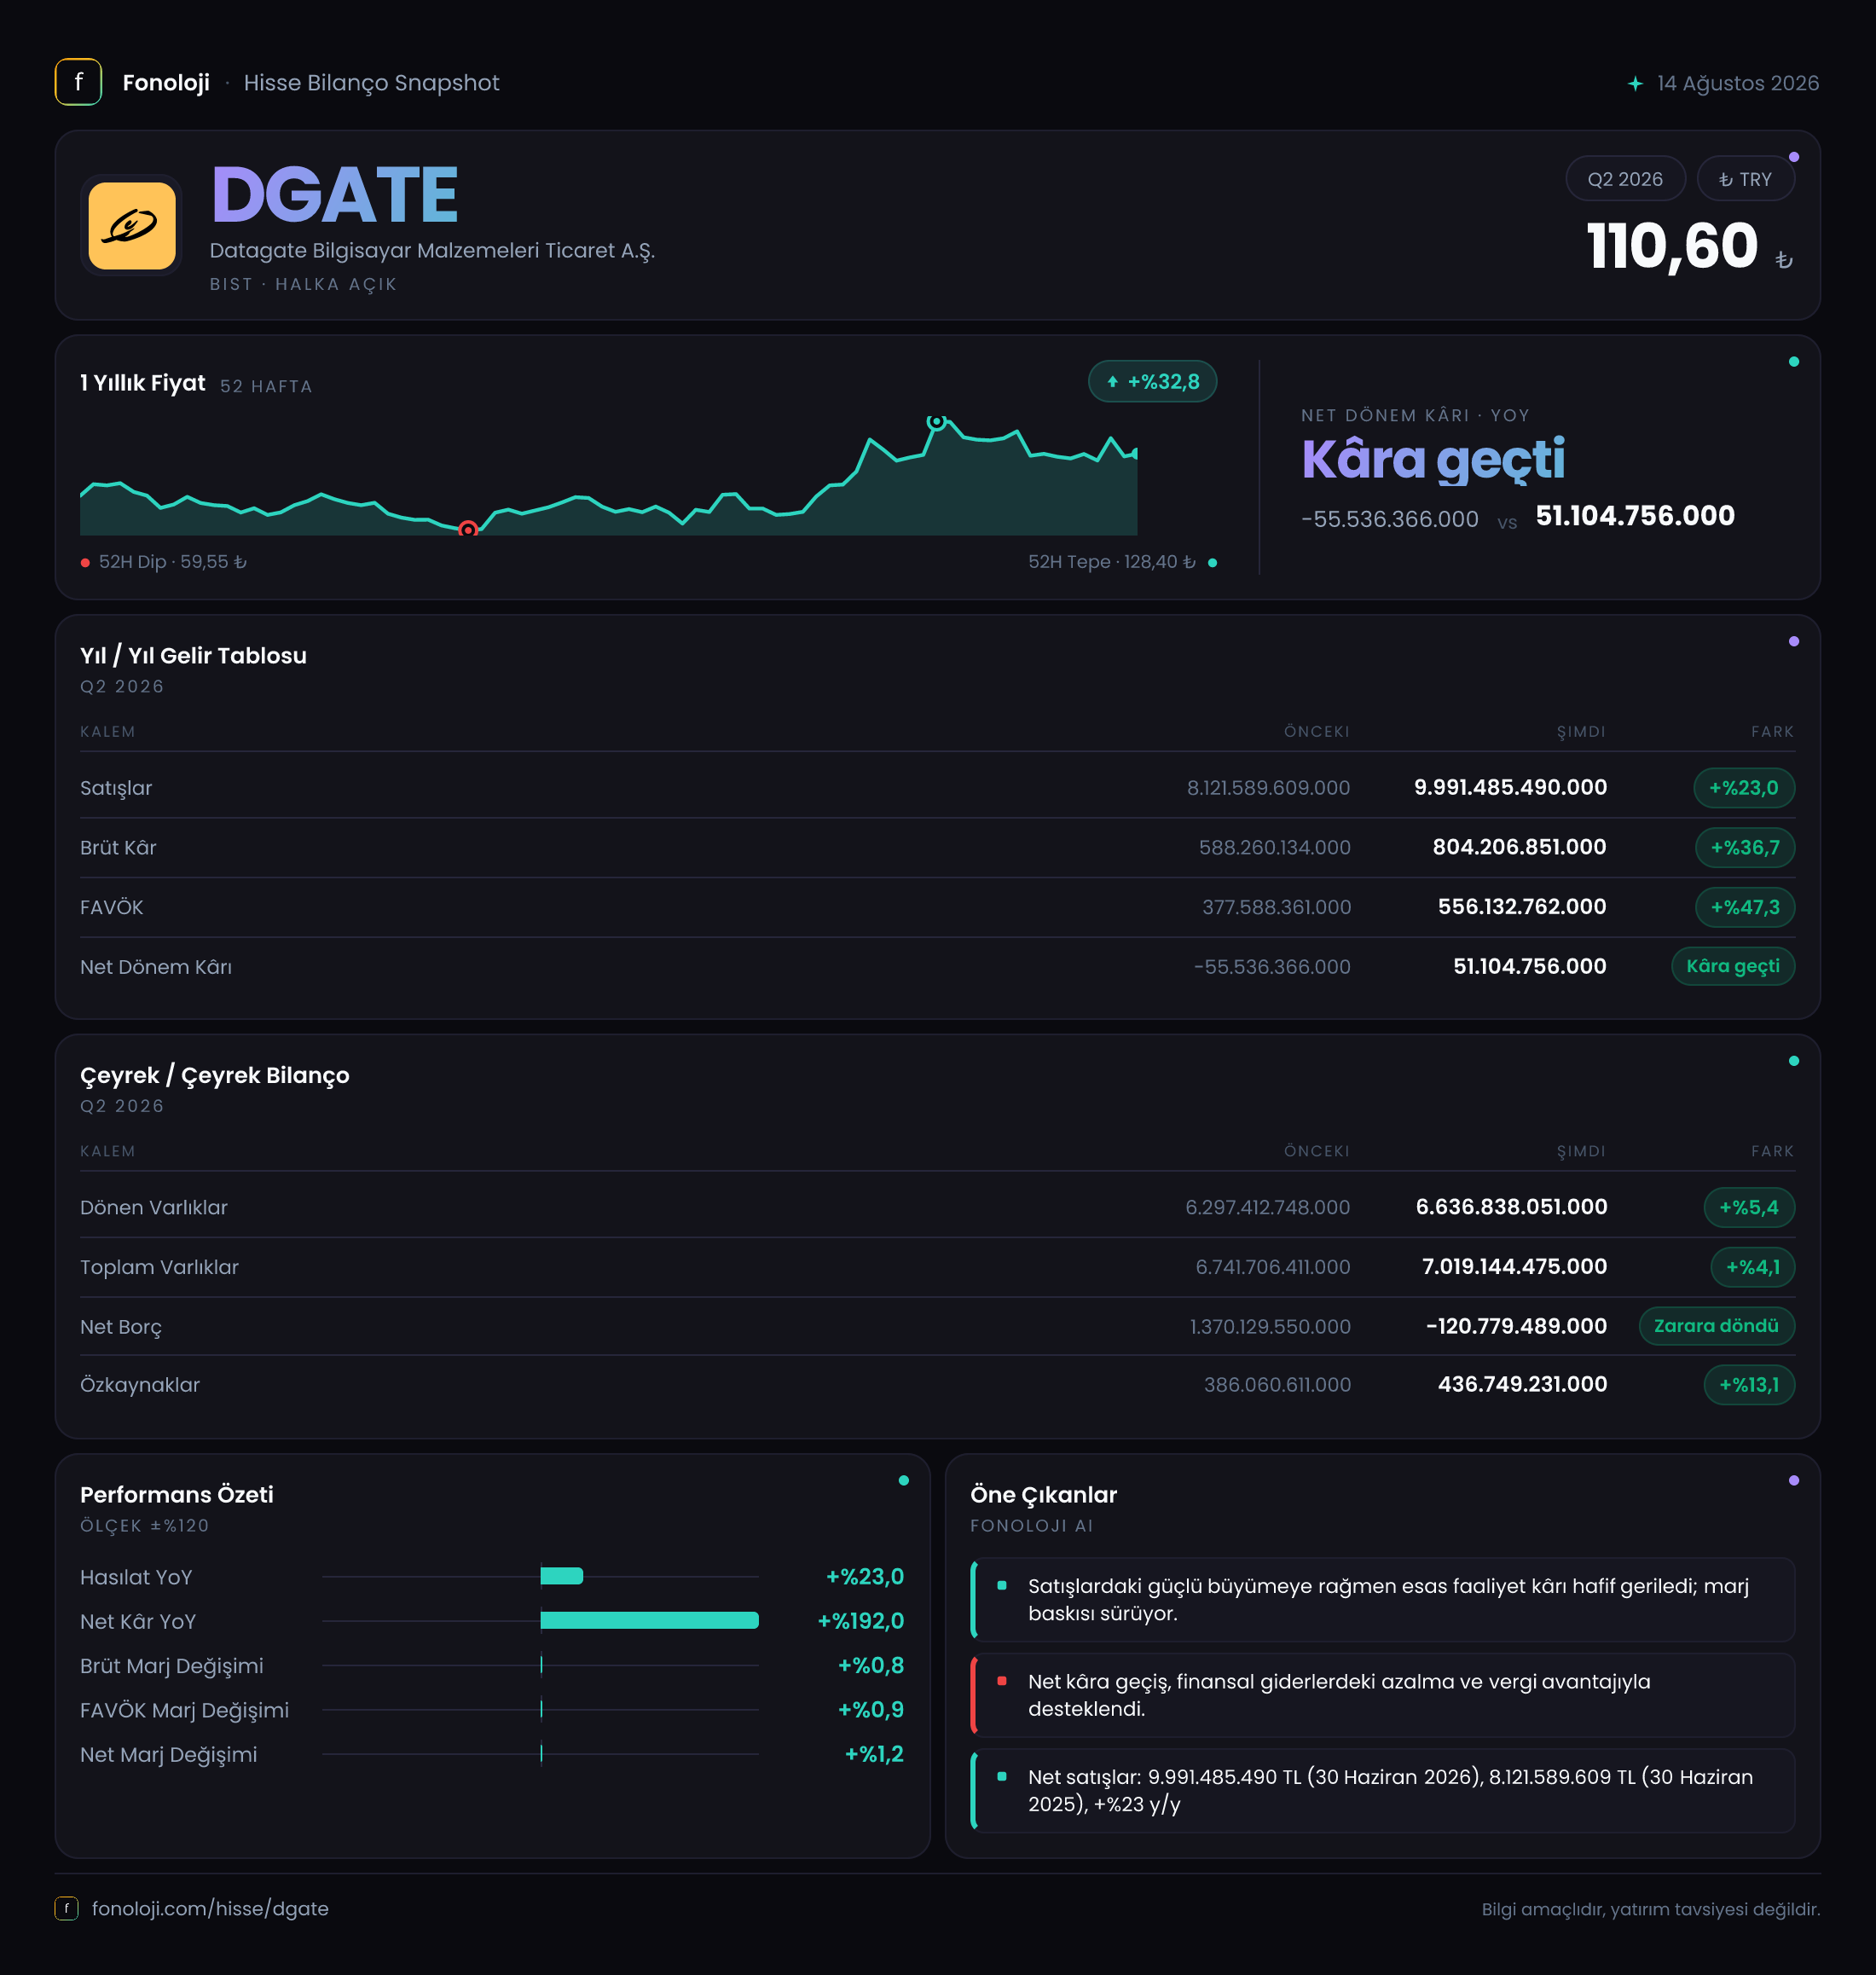Click the one-year price area chart
The image size is (1876, 1975).
pyautogui.click(x=608, y=476)
